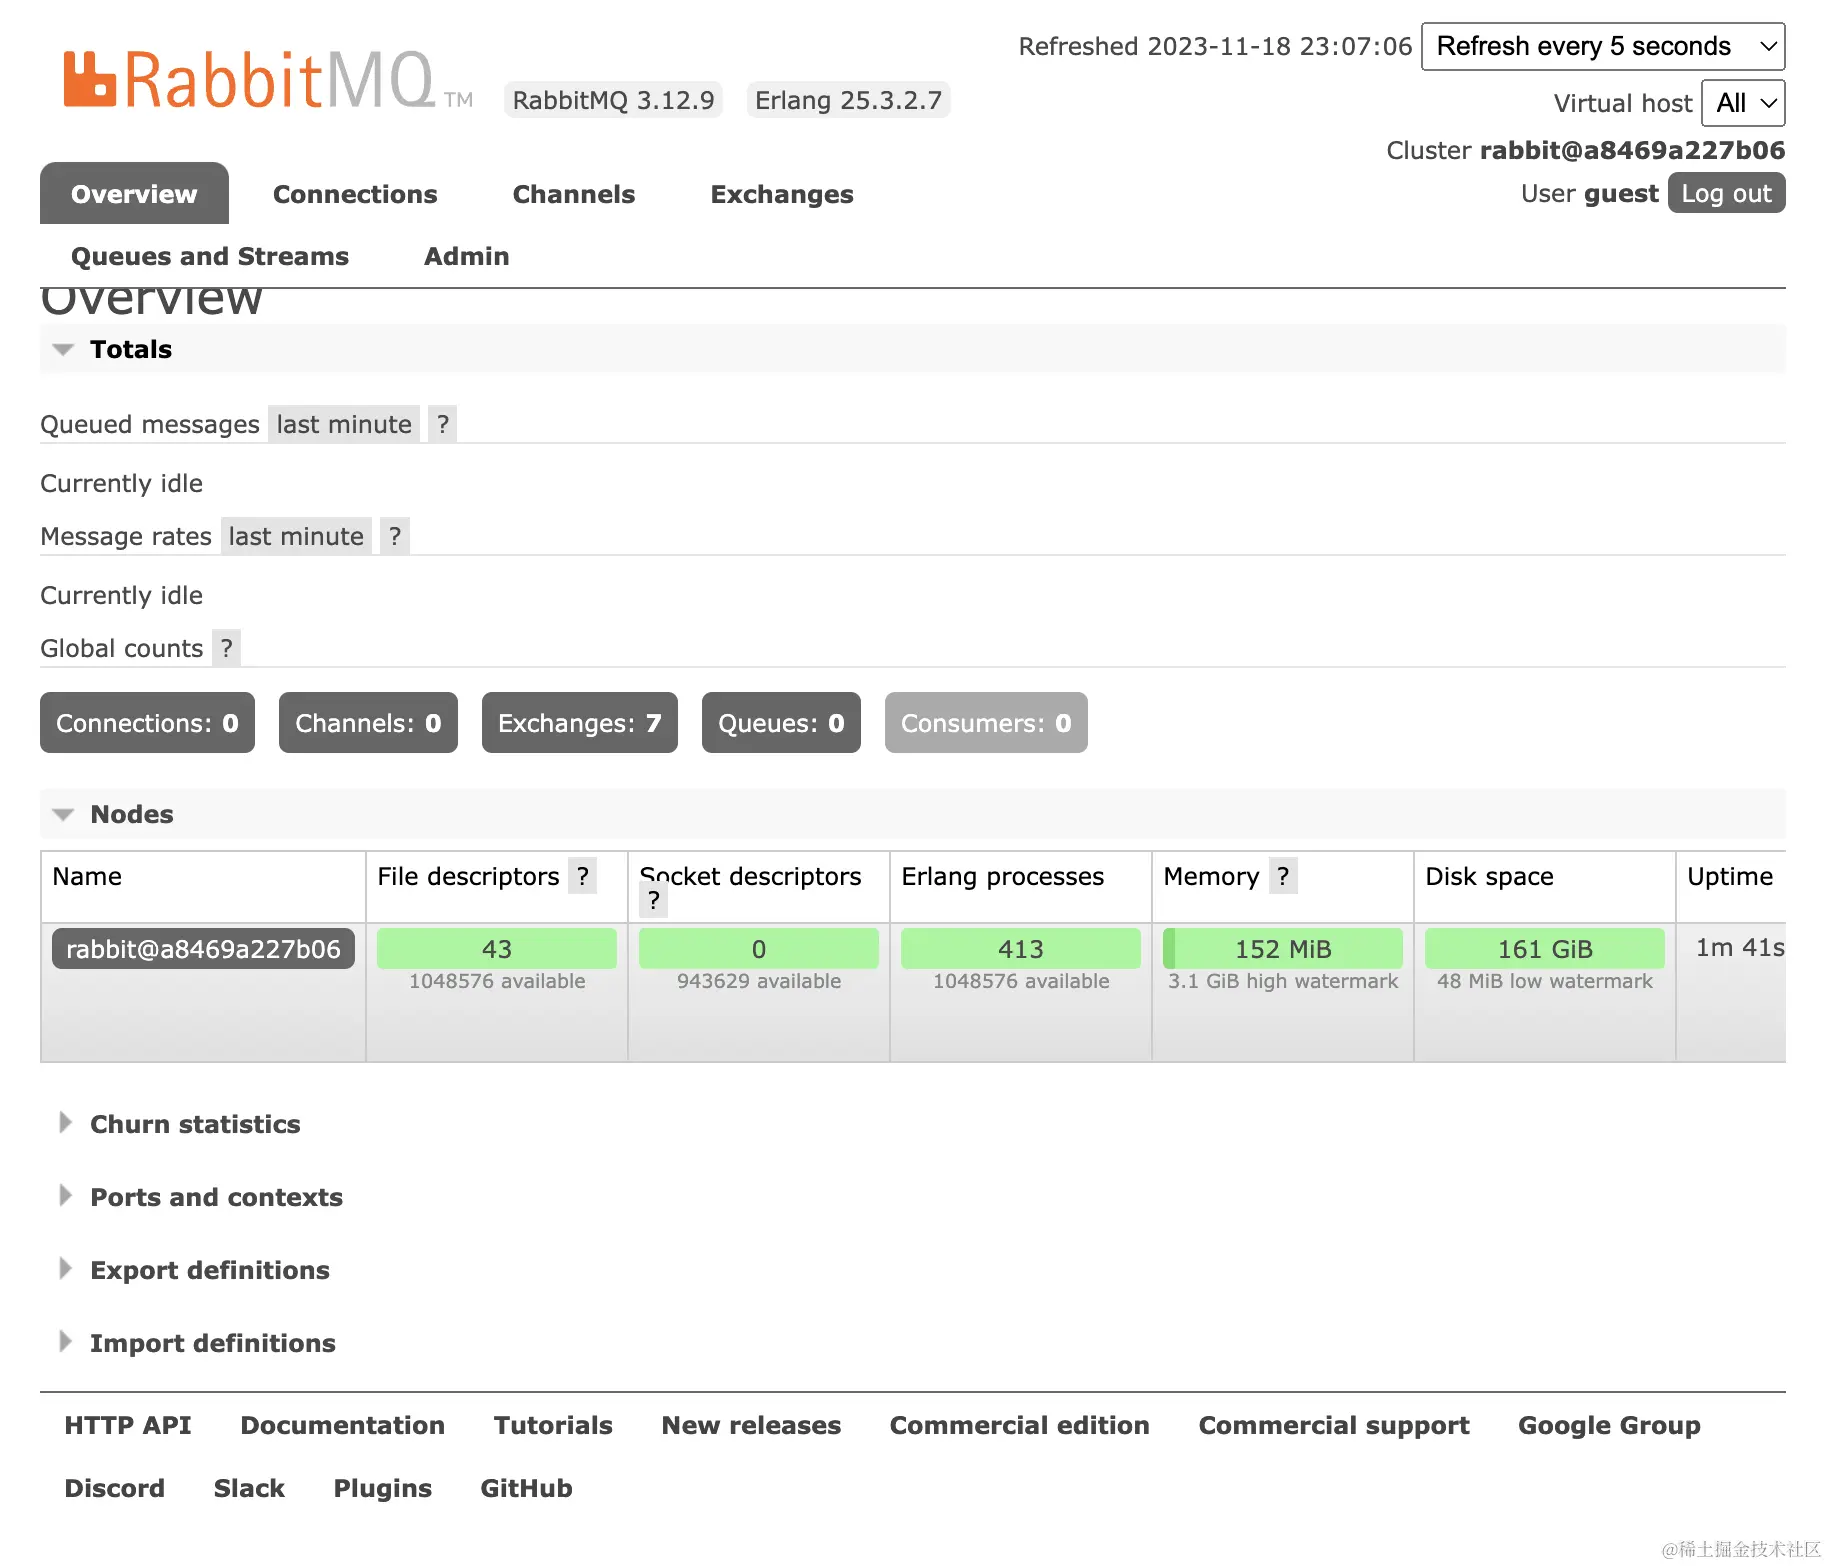Open help for Socket descriptors column
Image resolution: width=1828 pixels, height=1566 pixels.
pyautogui.click(x=653, y=900)
